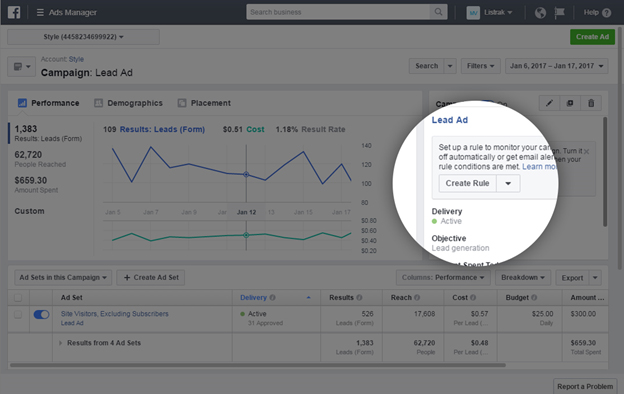Image resolution: width=624 pixels, height=394 pixels.
Task: Click the Delivery column info icon
Action: pos(273,297)
